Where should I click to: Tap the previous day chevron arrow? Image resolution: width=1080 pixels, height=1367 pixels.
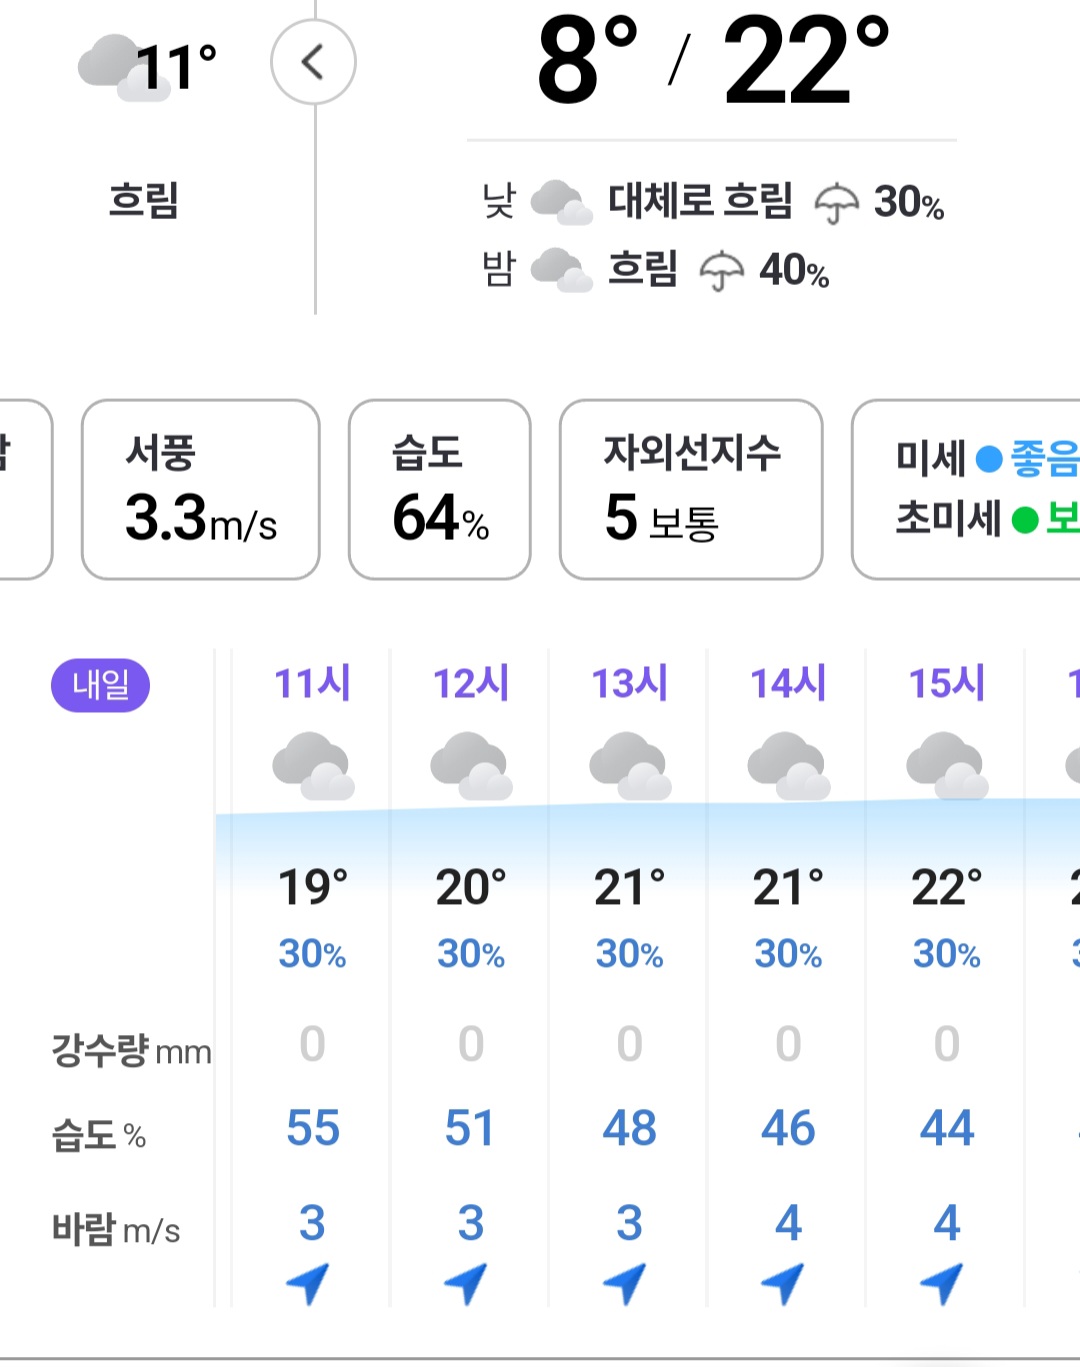313,62
